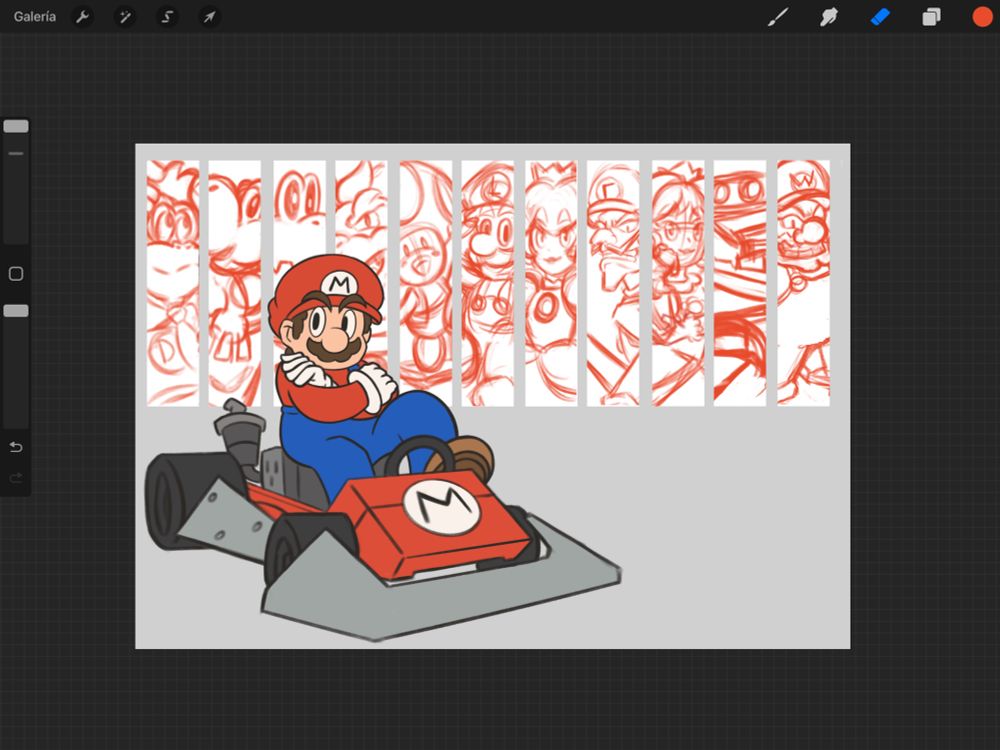
Task: Select the Transform arrow tool
Action: point(209,16)
